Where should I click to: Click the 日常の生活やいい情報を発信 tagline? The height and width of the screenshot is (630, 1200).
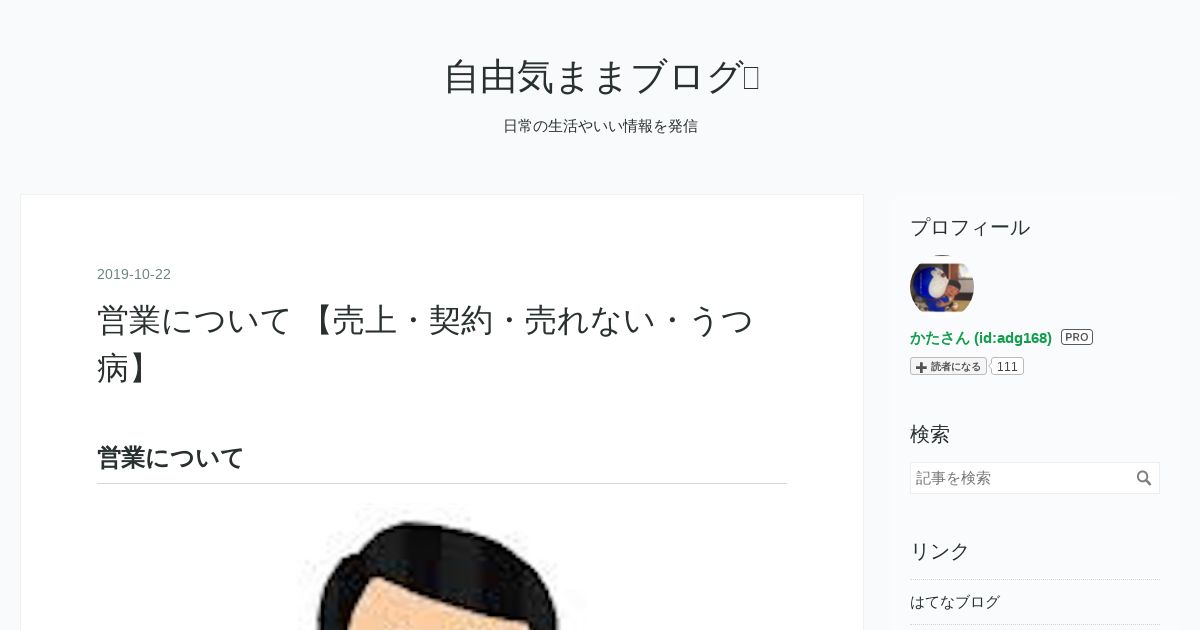click(600, 126)
